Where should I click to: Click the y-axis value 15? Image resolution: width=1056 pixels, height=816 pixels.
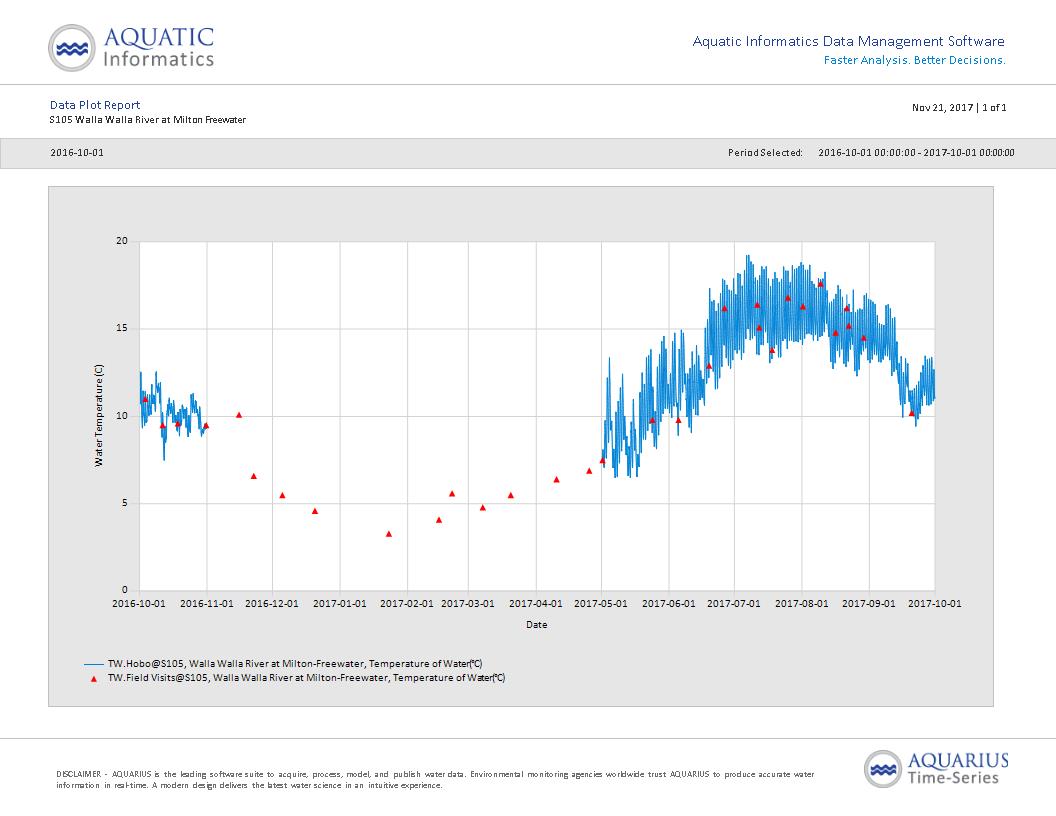coord(122,329)
